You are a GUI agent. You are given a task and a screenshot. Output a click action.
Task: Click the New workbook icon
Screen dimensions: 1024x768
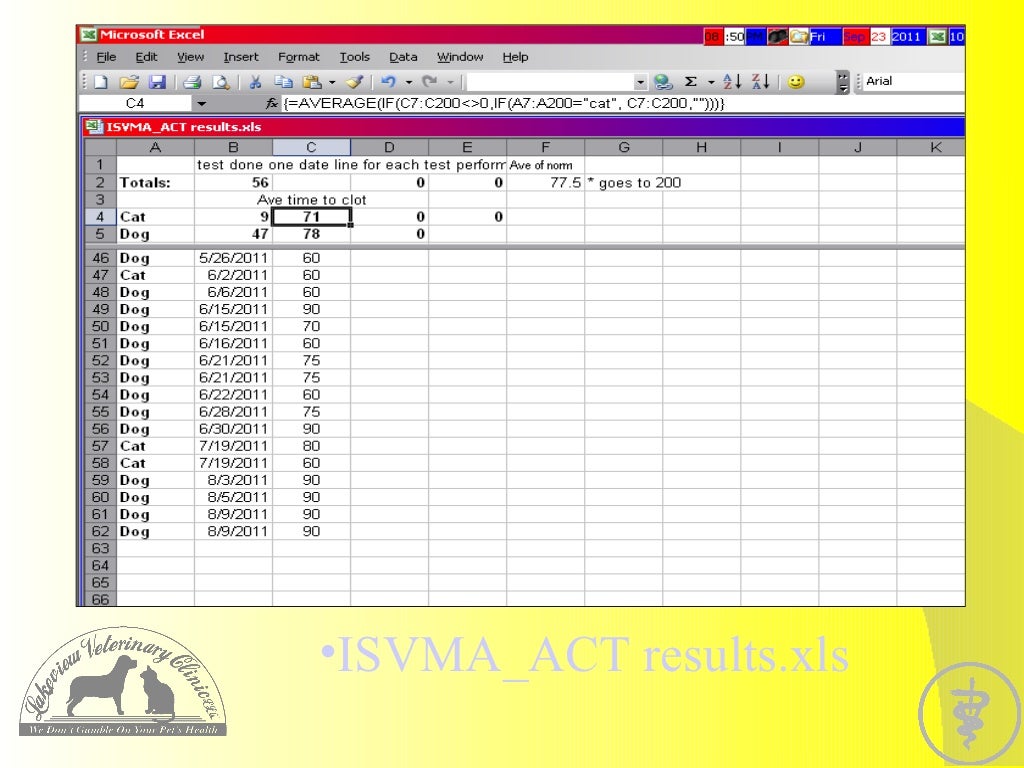[x=101, y=82]
